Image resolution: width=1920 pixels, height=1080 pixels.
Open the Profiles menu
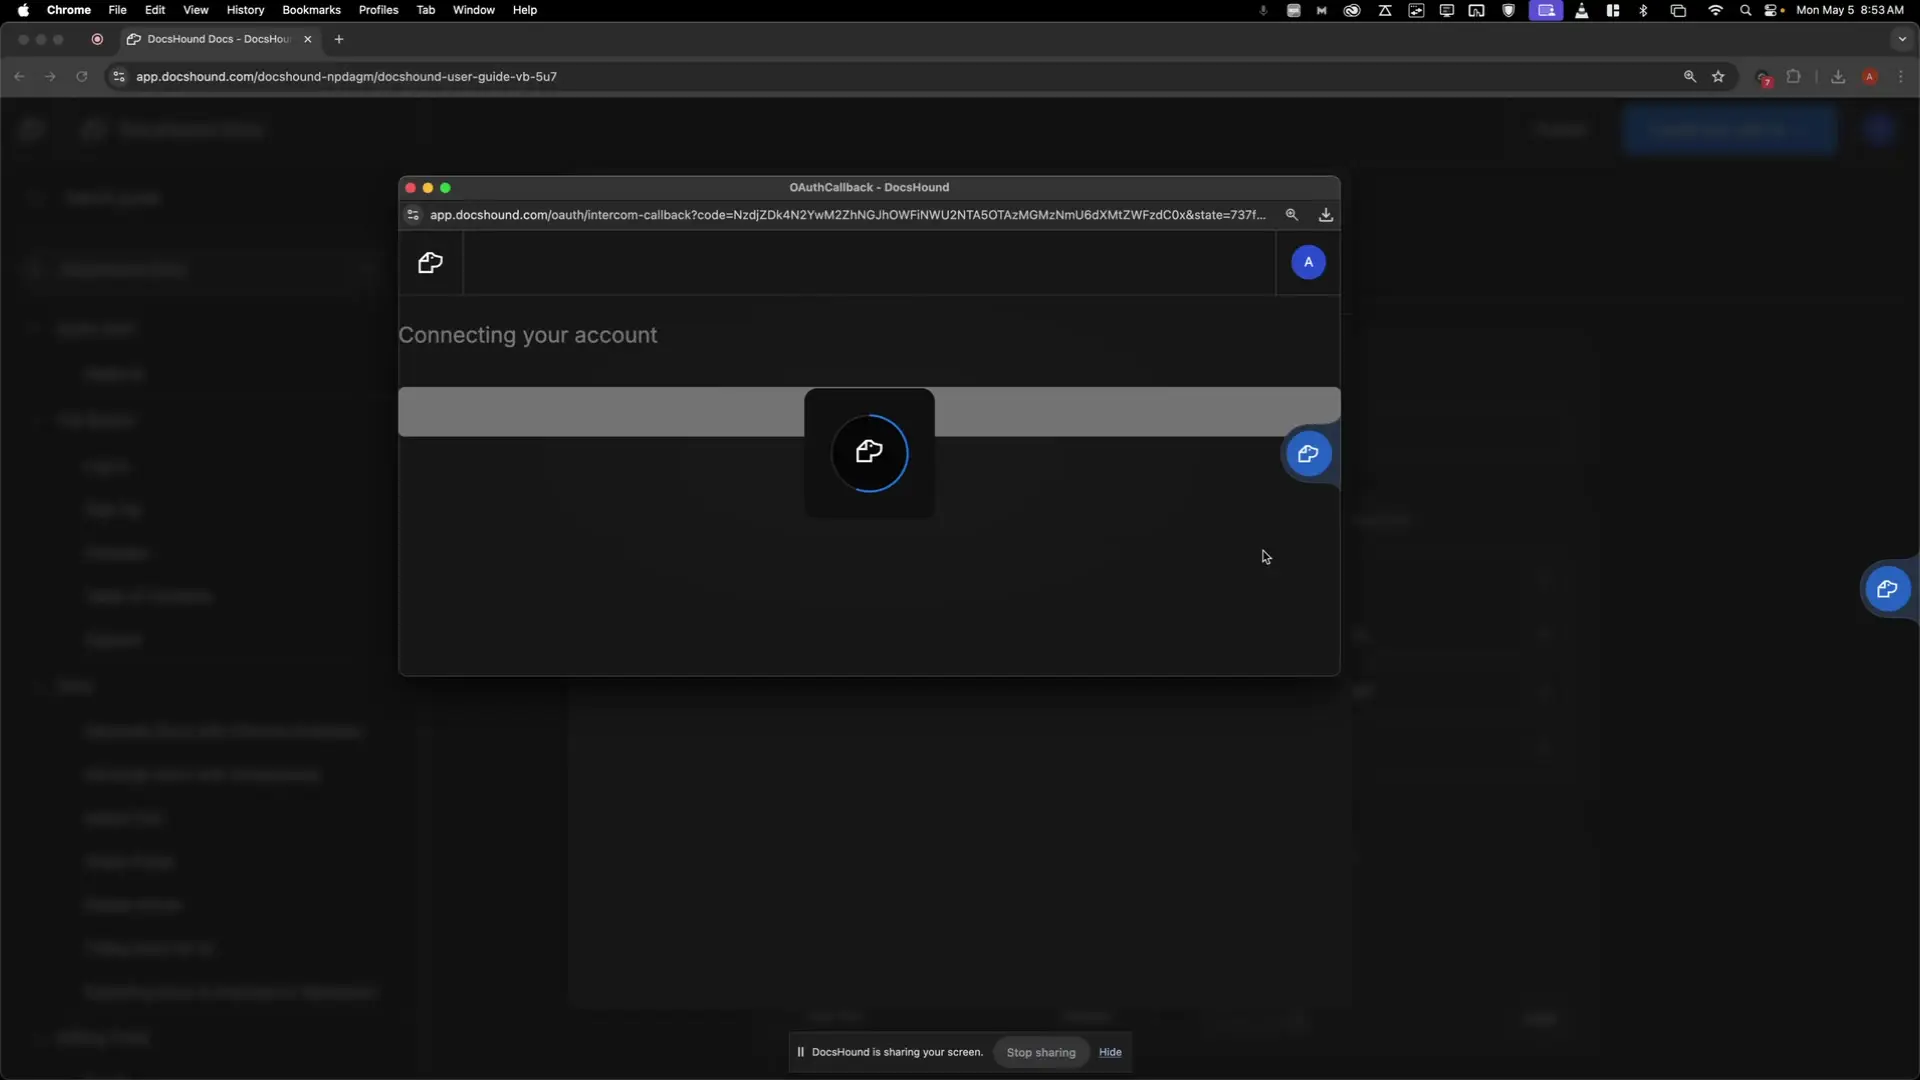point(378,10)
